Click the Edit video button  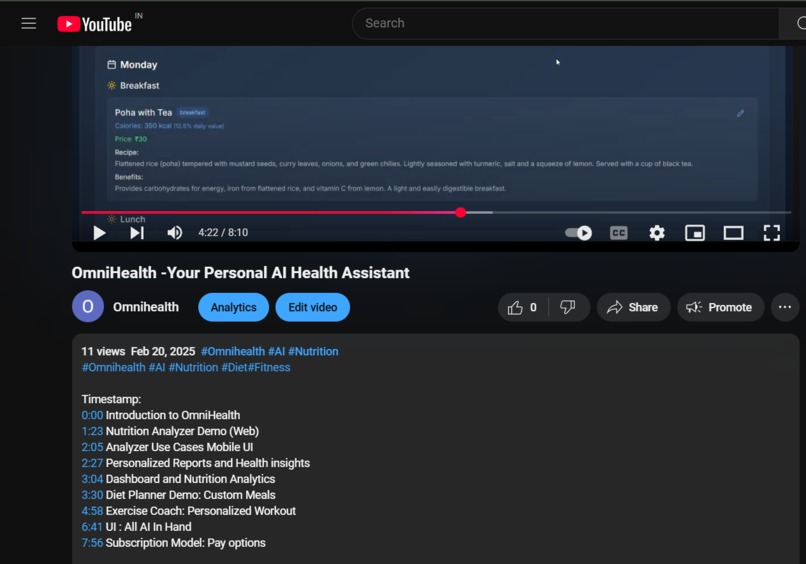pyautogui.click(x=313, y=307)
